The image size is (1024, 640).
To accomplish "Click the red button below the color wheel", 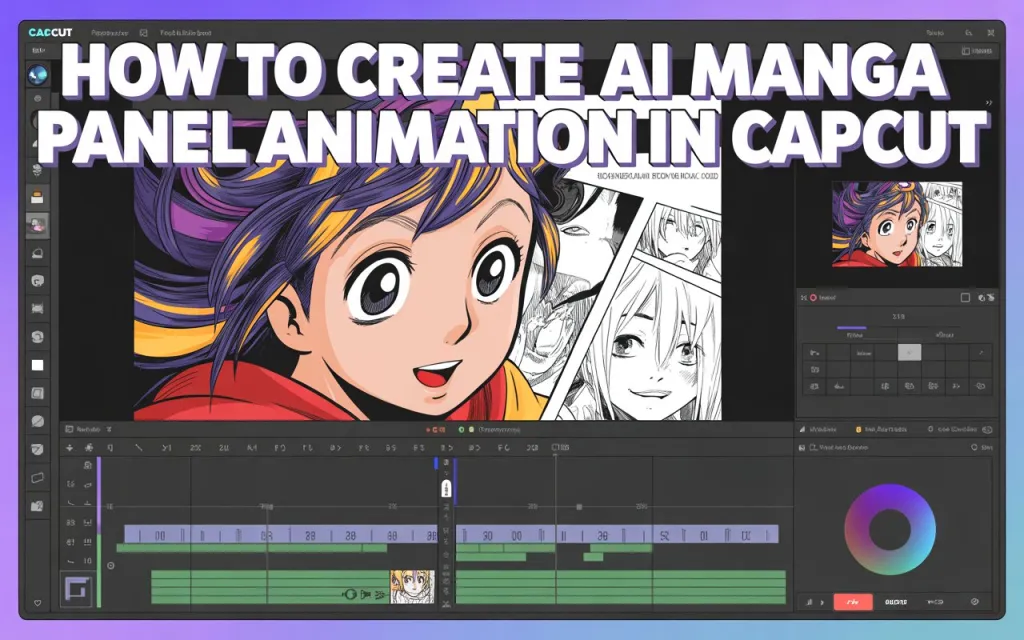I will 853,601.
